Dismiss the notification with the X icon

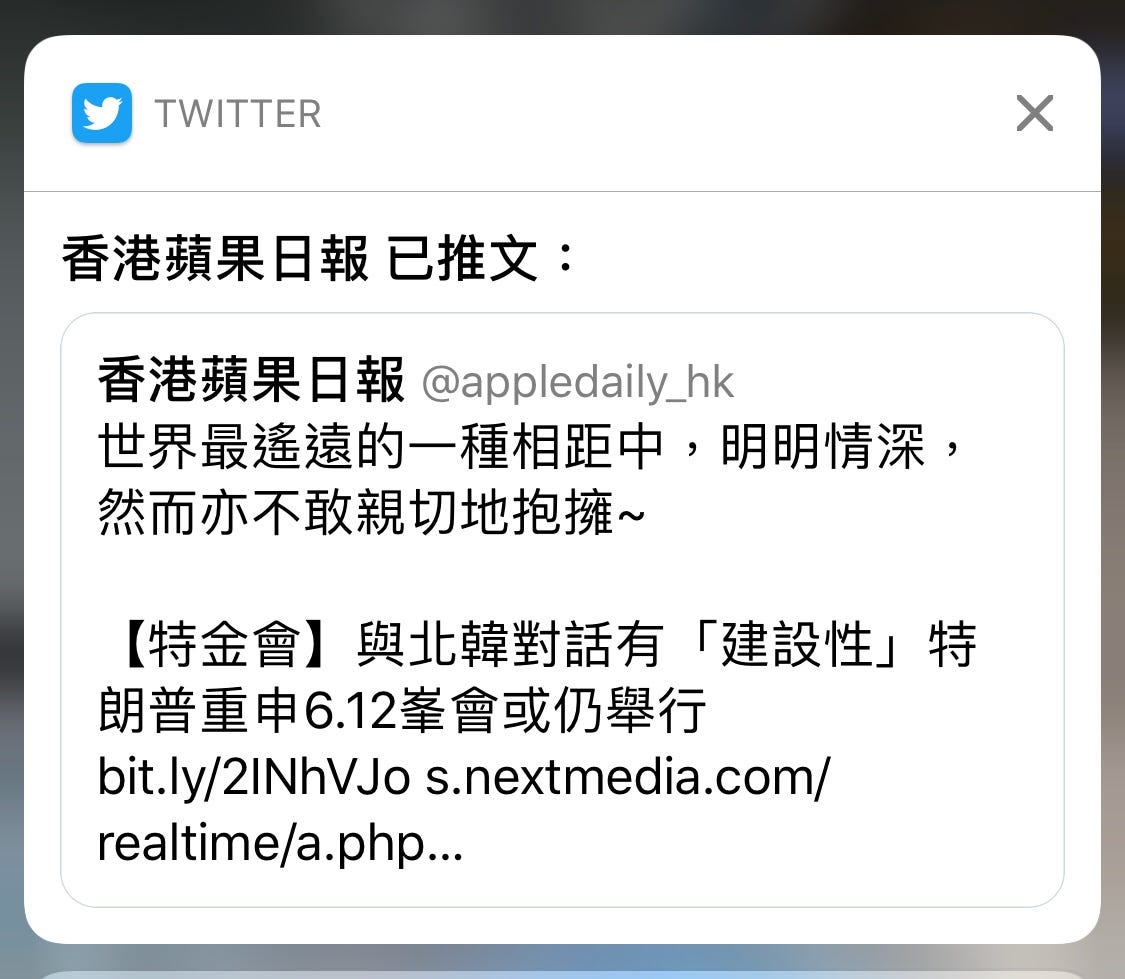coord(1035,113)
